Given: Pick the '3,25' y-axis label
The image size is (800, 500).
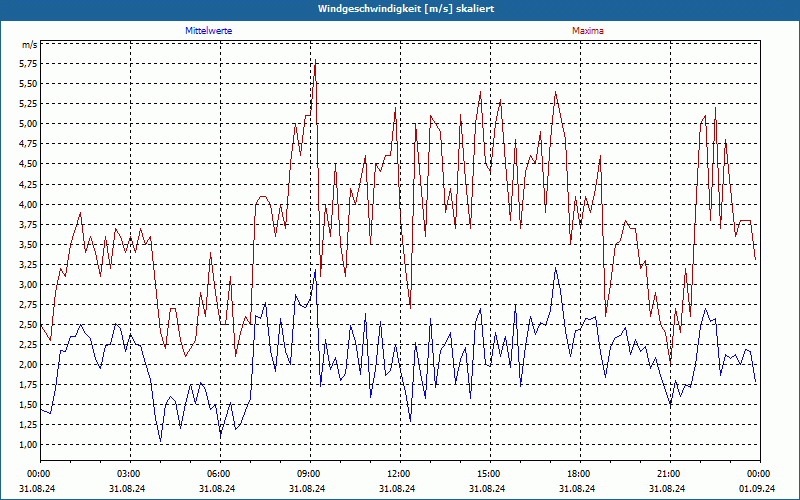Looking at the screenshot, I should [x=28, y=264].
